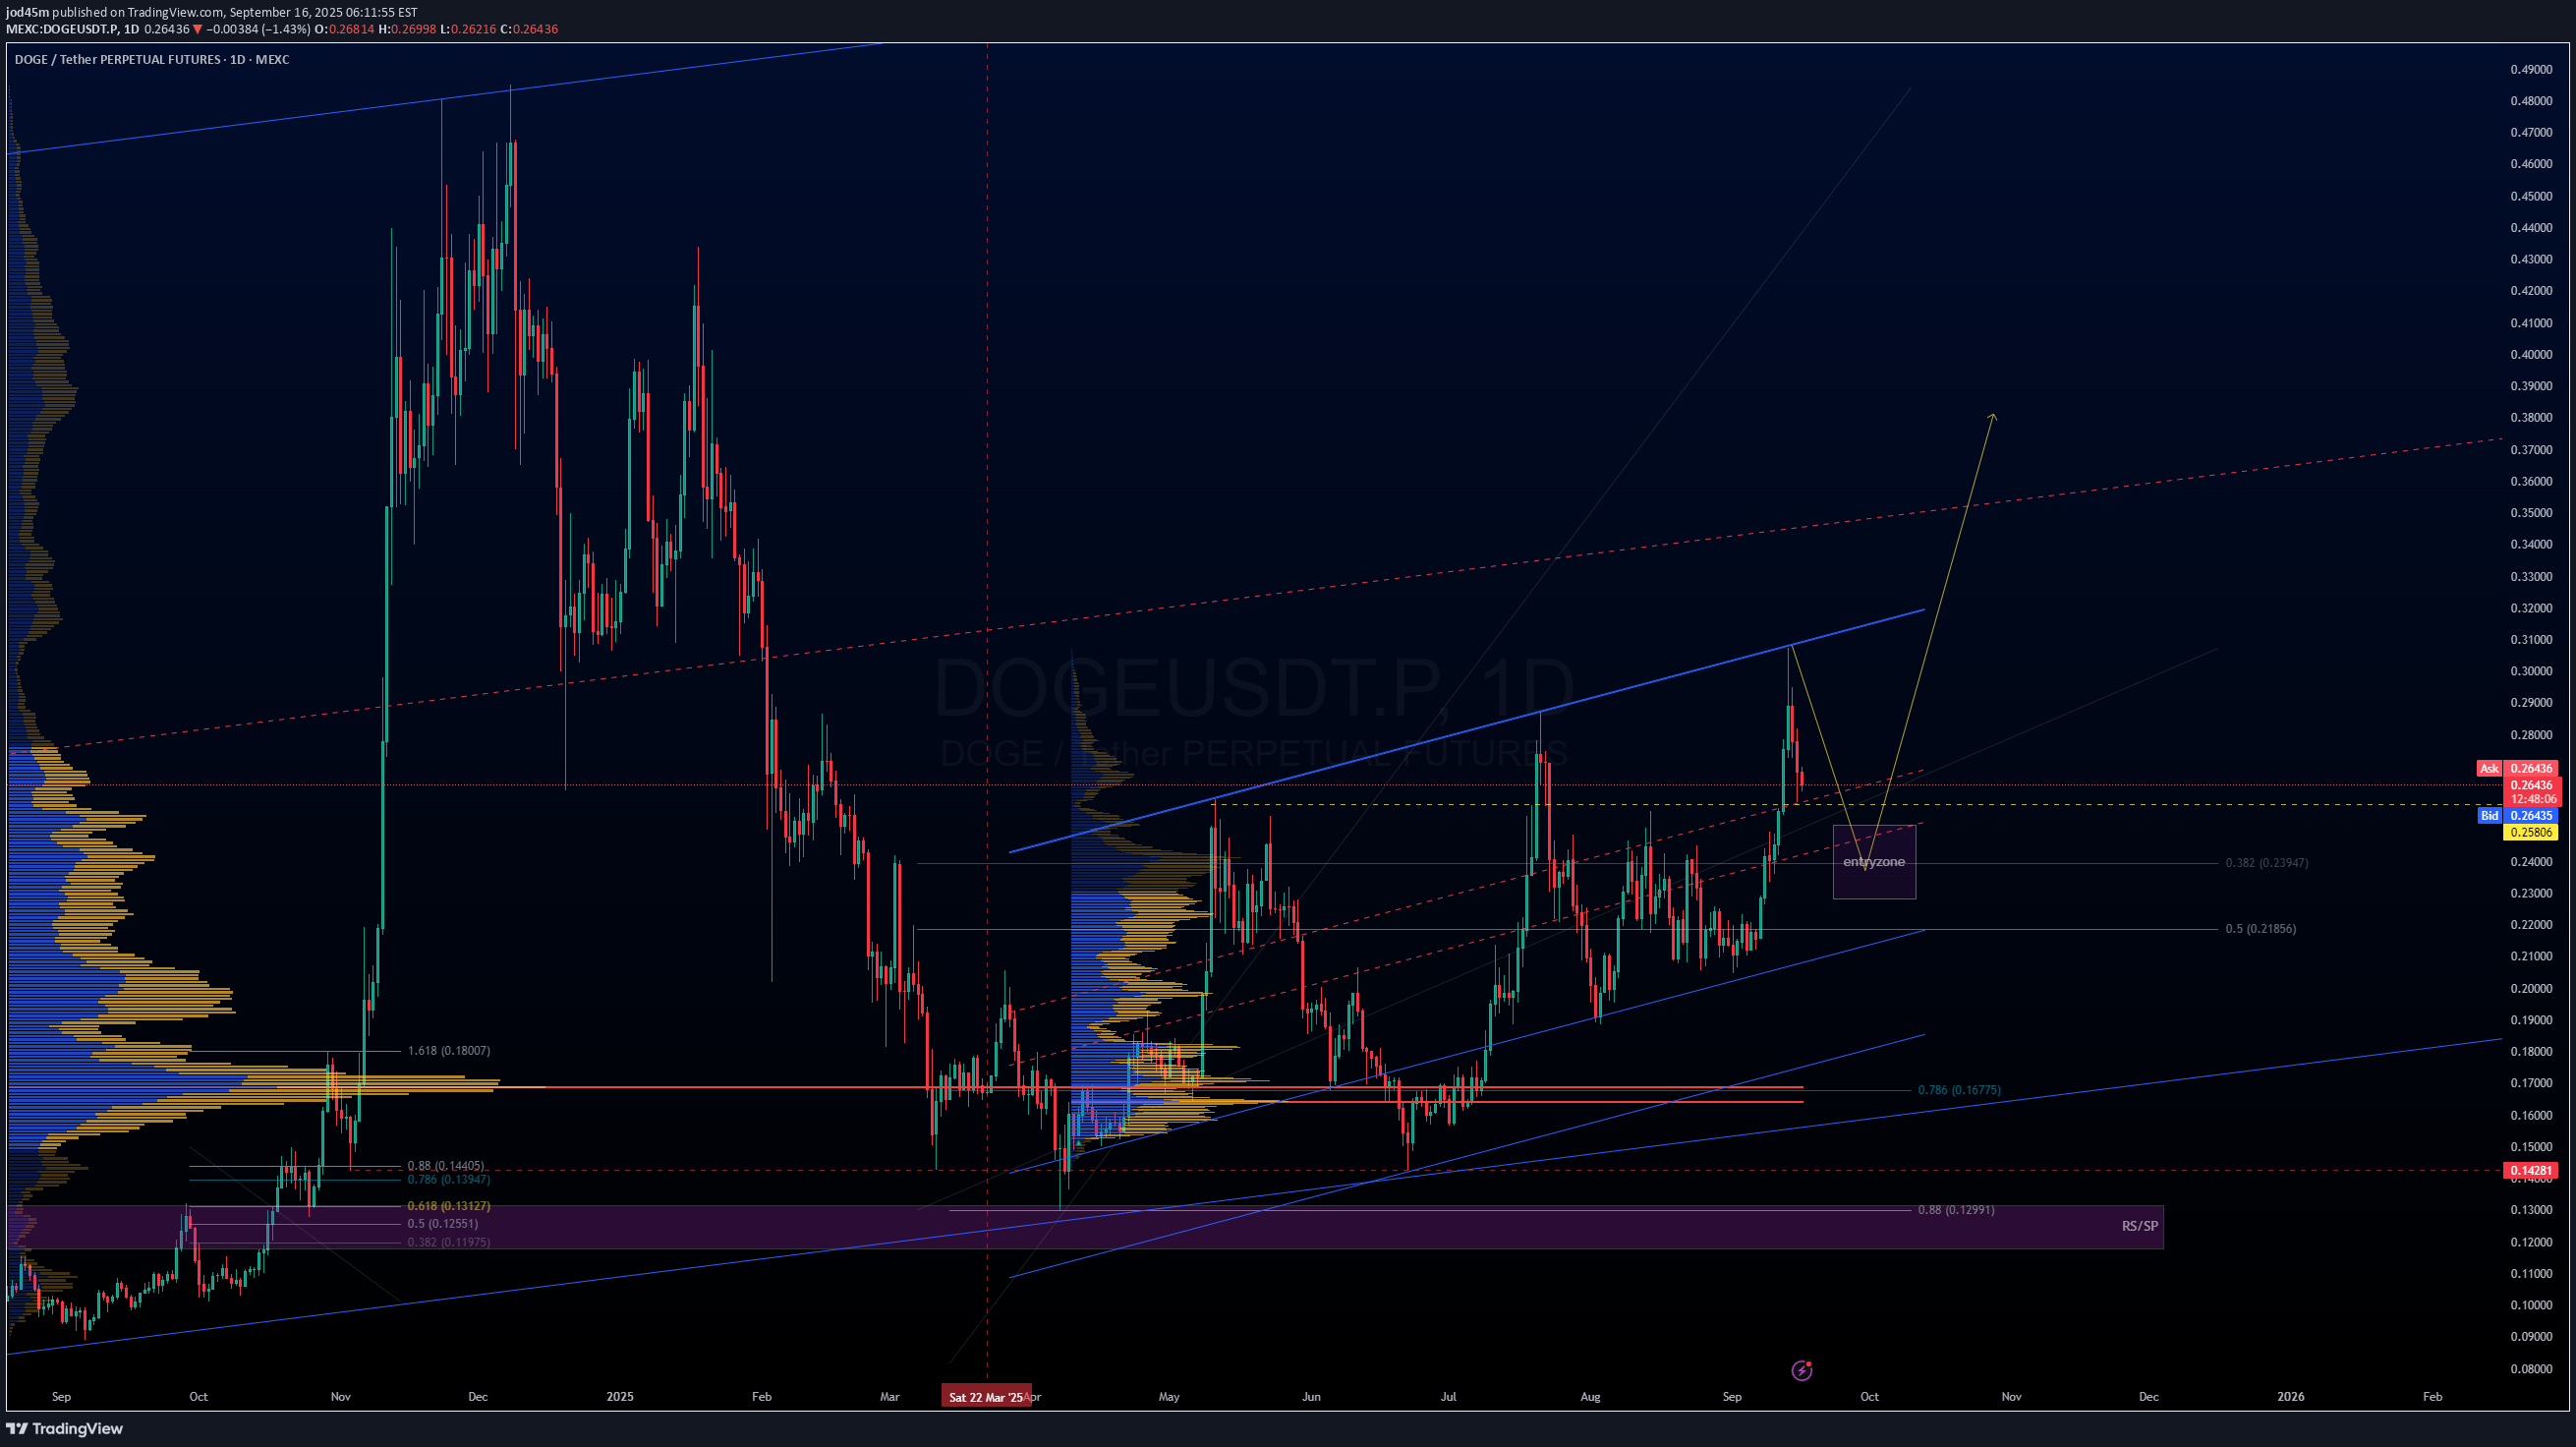Viewport: 2576px width, 1447px height.
Task: Click the jod45m author name
Action: 27,12
